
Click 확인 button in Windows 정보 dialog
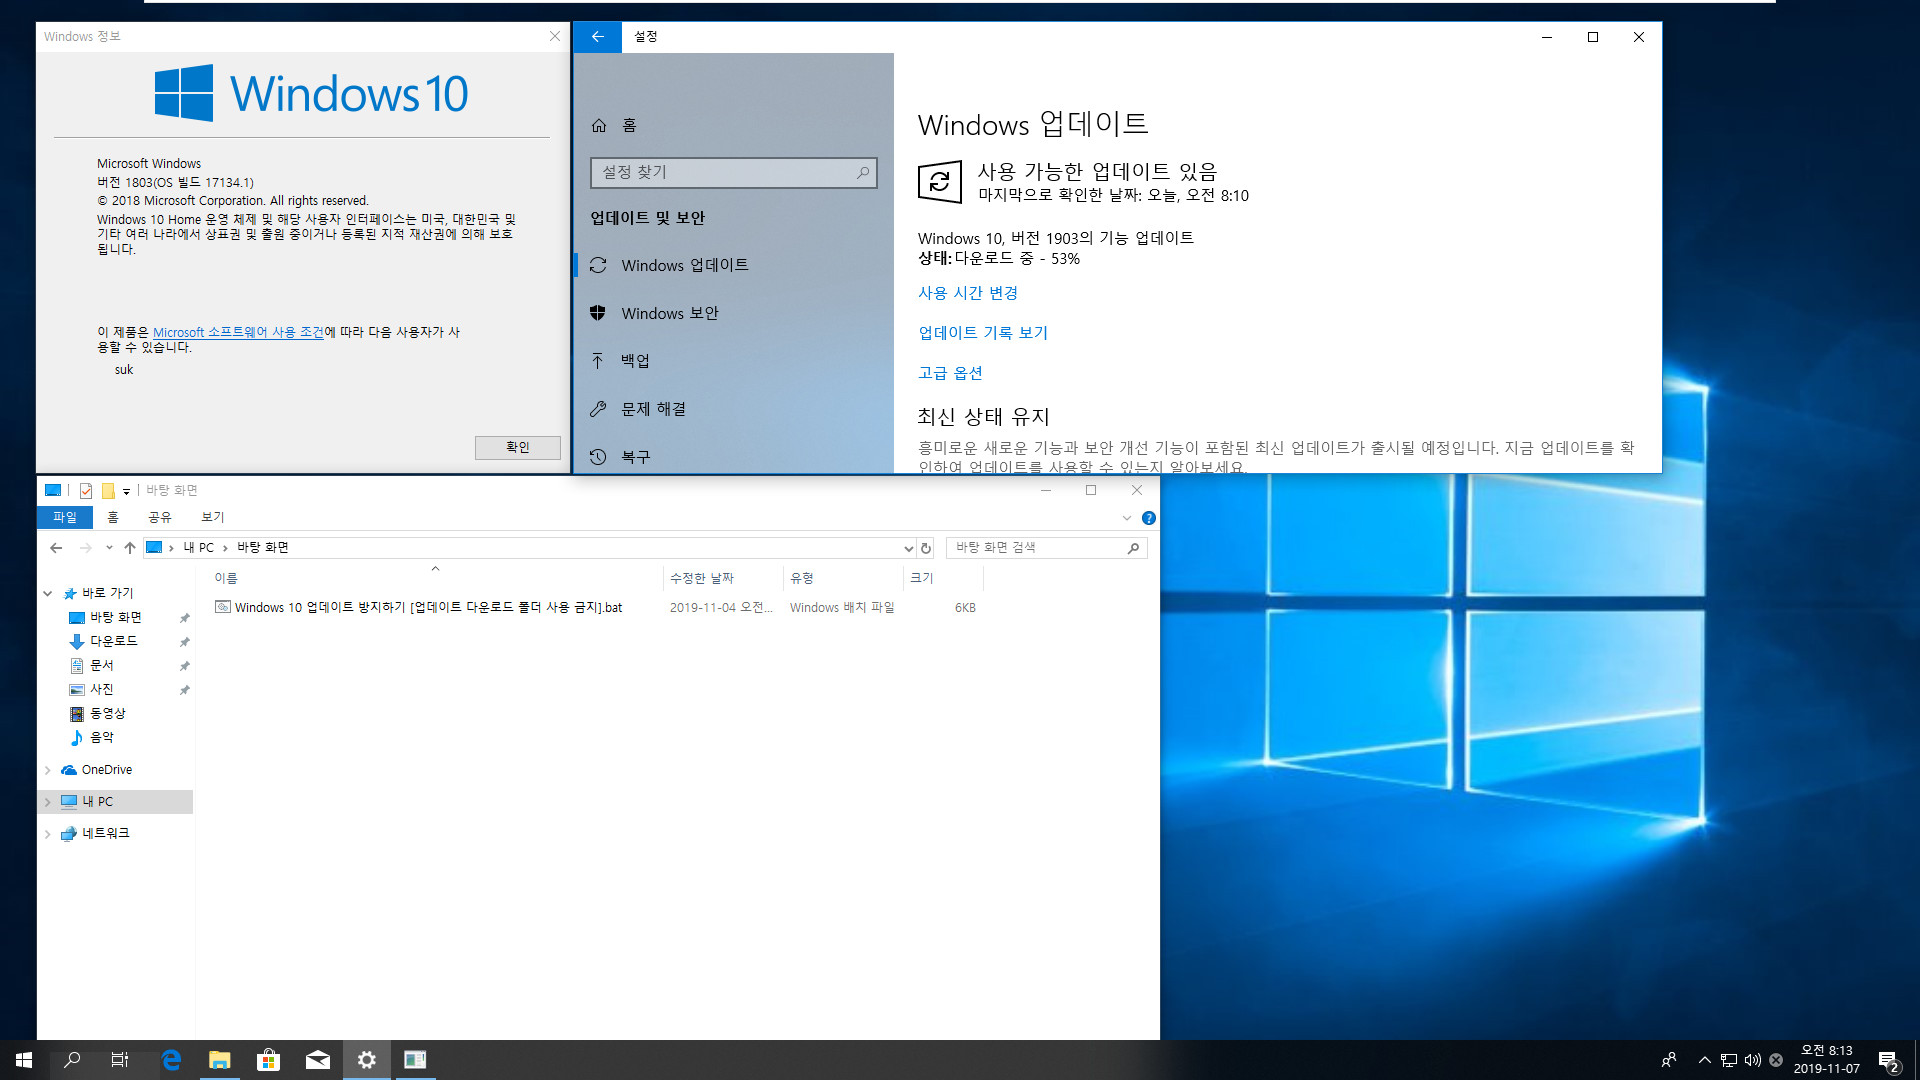pyautogui.click(x=517, y=447)
